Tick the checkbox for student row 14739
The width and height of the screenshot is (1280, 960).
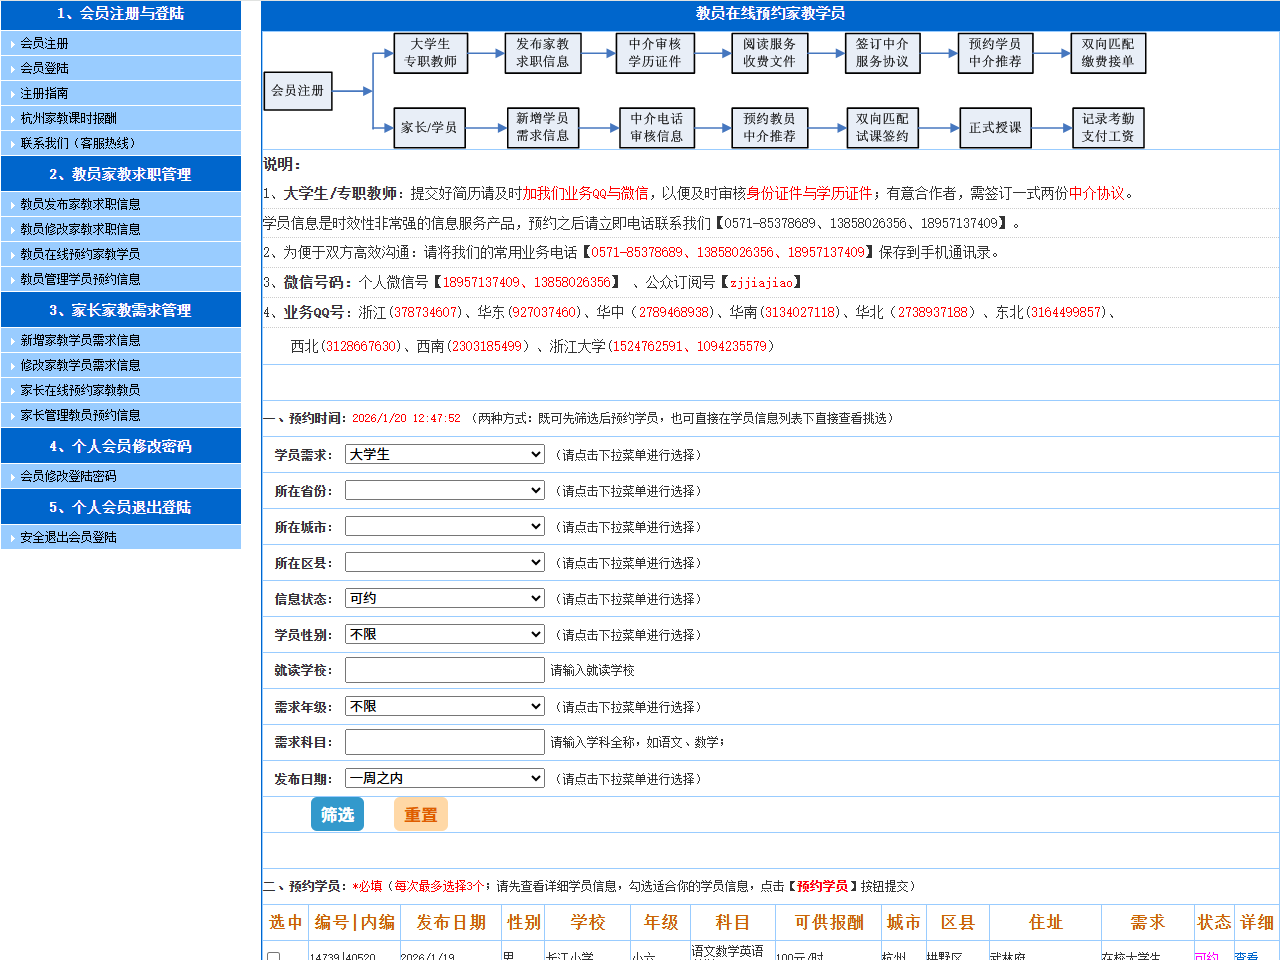(273, 955)
